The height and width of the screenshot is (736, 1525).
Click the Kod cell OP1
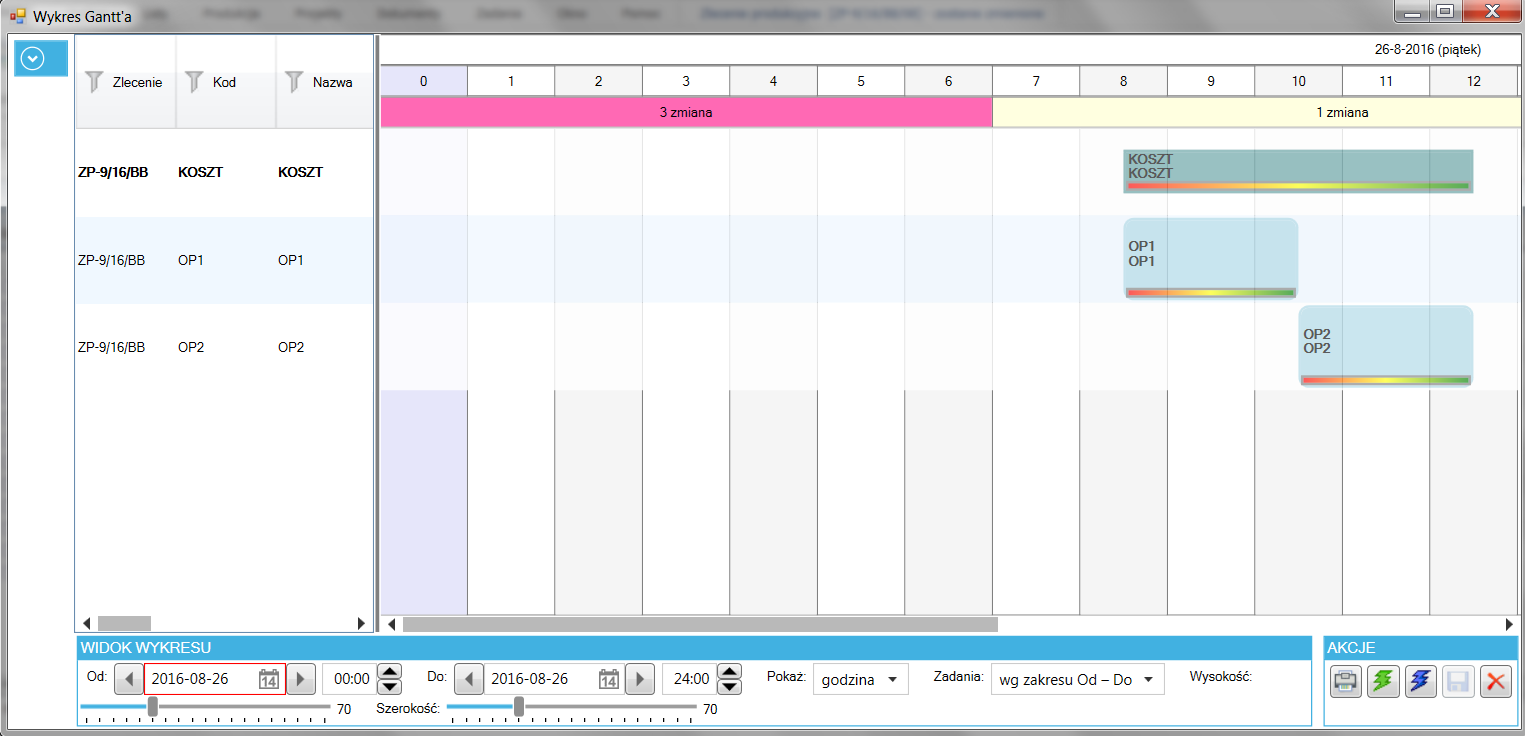pyautogui.click(x=191, y=260)
